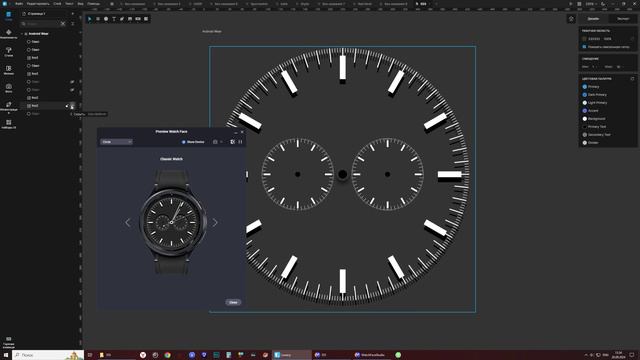The height and width of the screenshot is (360, 640).
Task: Switch to tab beside Design in right panel
Action: coord(622,19)
